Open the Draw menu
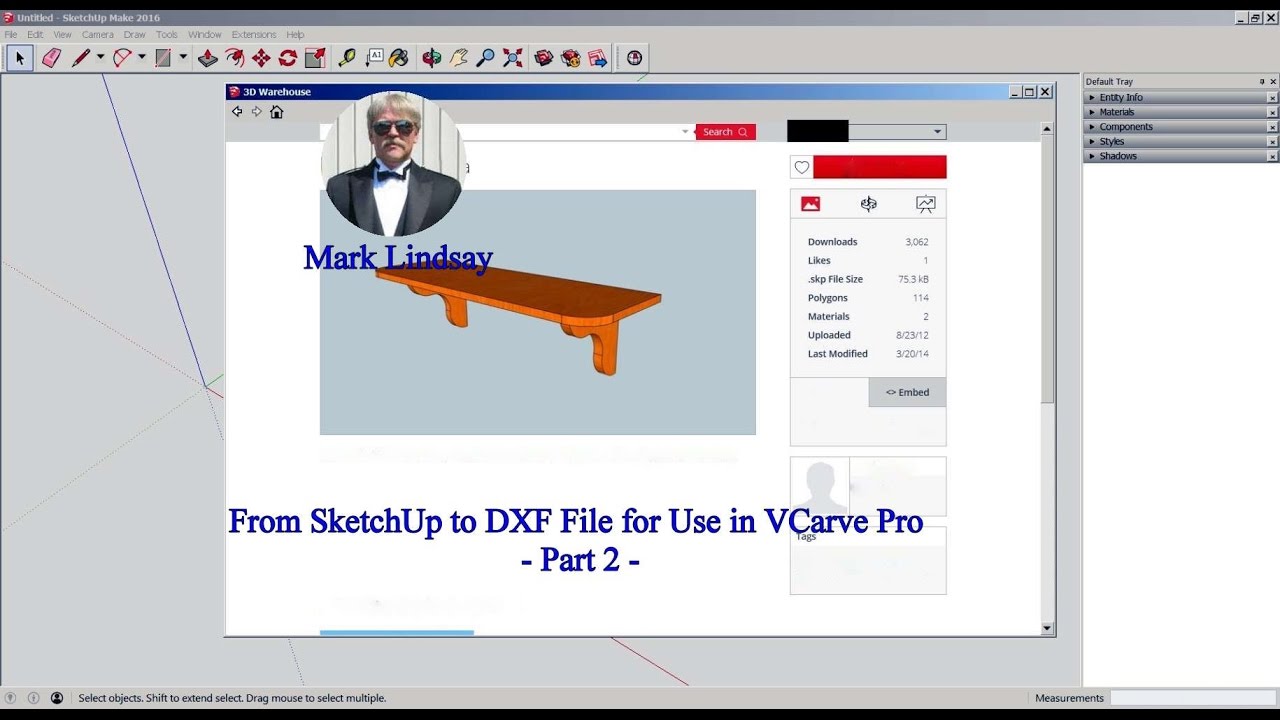Screen dimensions: 1280x720 [x=135, y=35]
